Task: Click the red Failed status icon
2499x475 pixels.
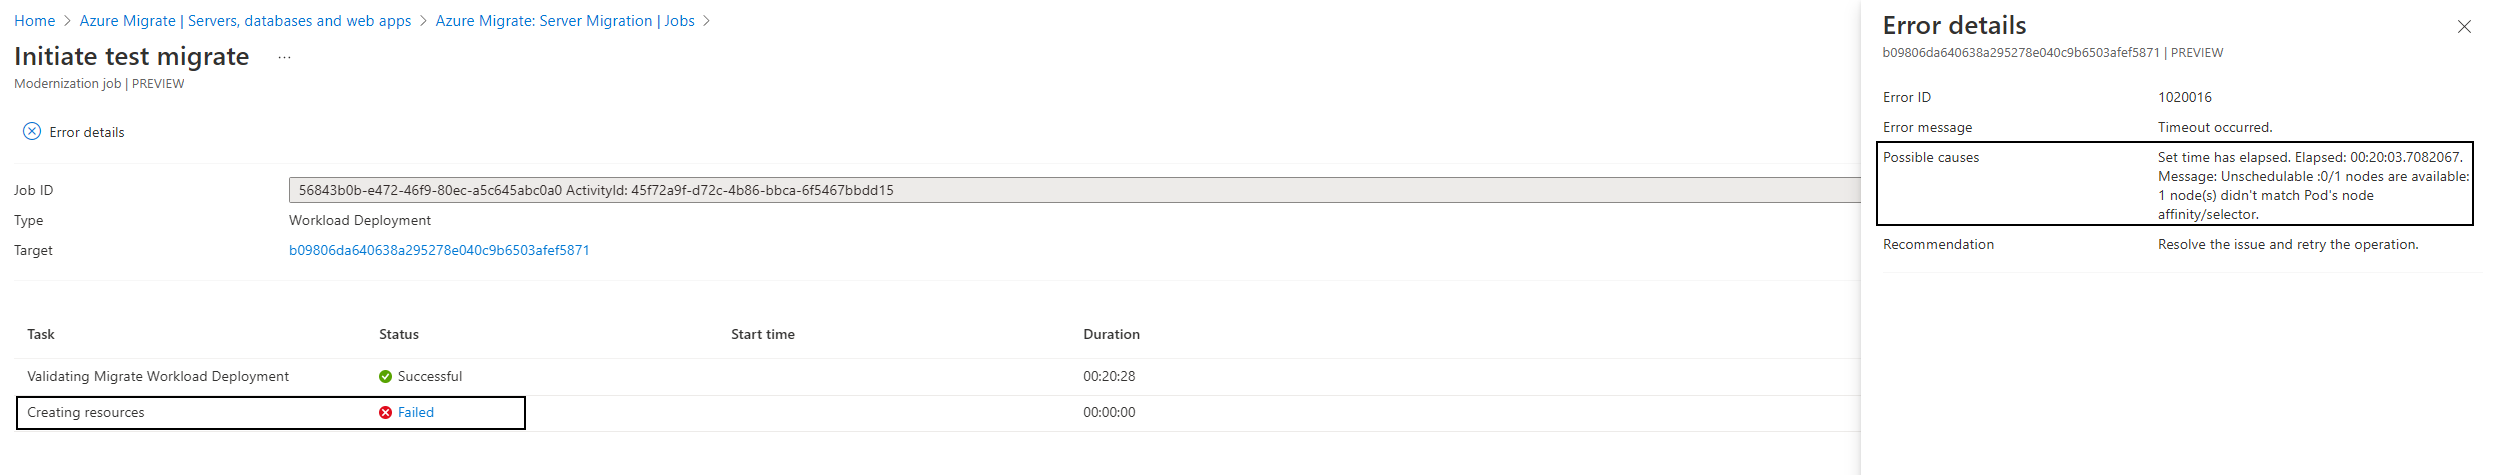Action: pos(385,413)
